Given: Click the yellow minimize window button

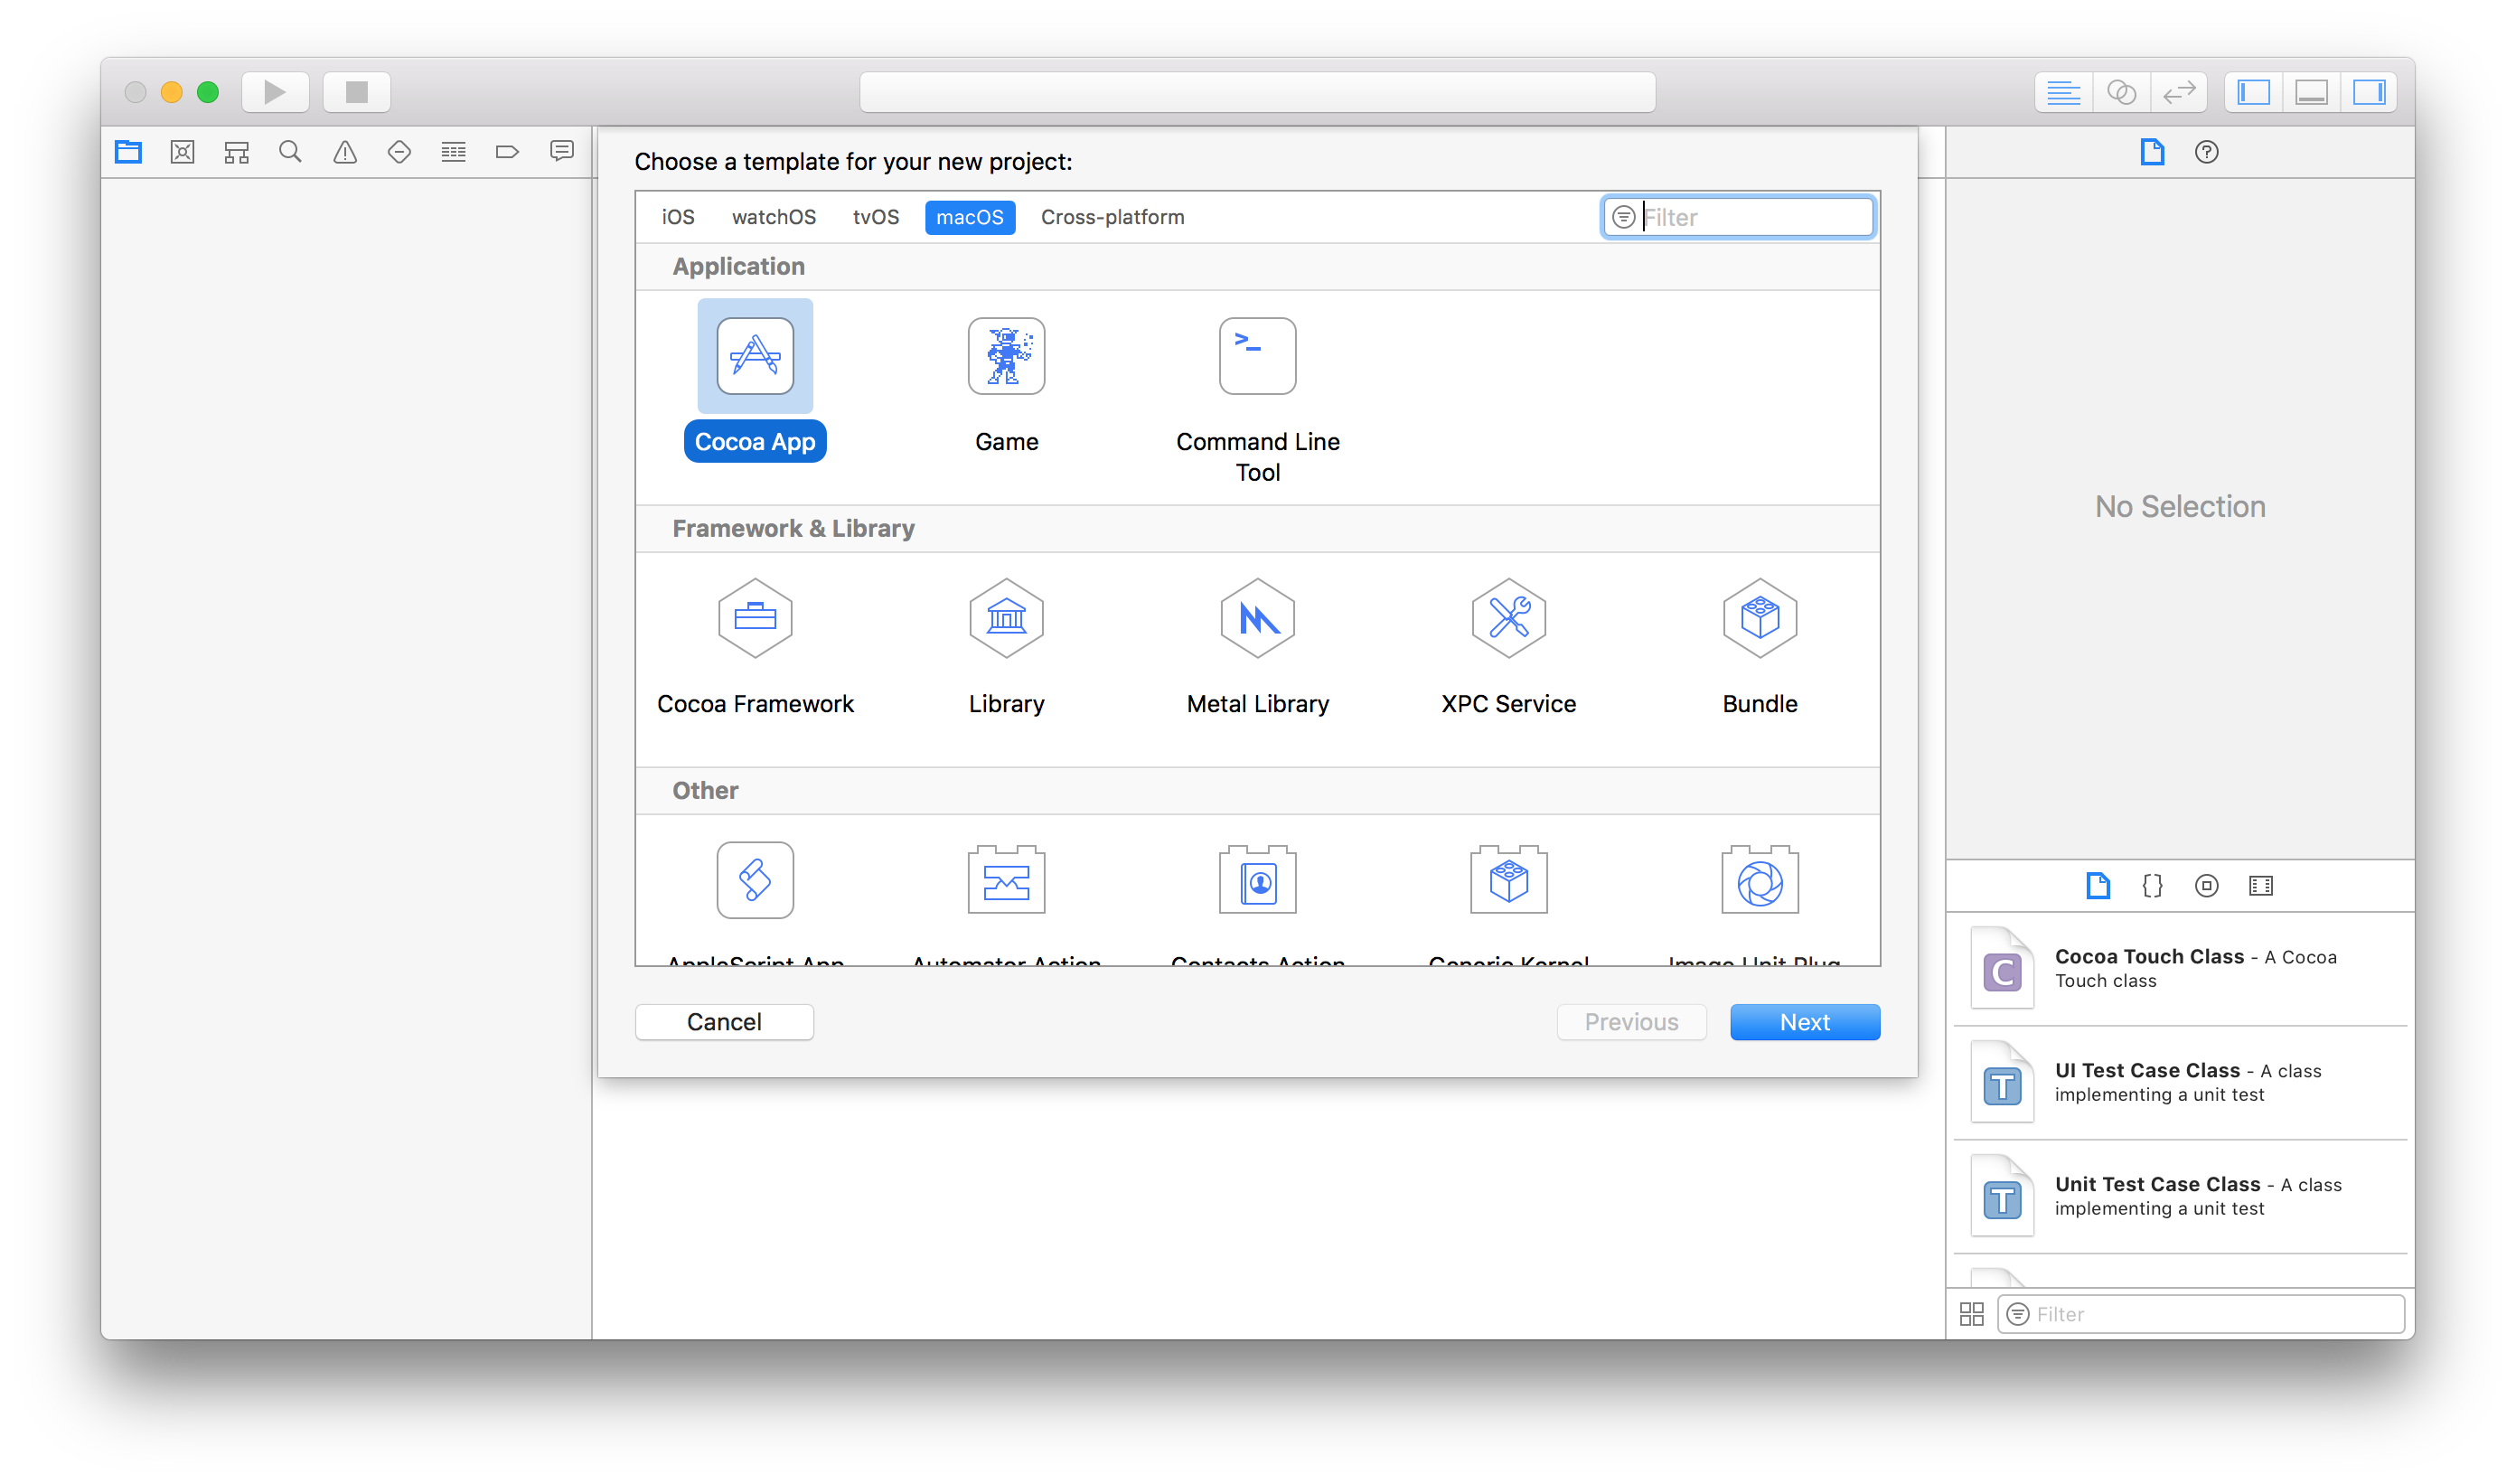Looking at the screenshot, I should point(172,92).
